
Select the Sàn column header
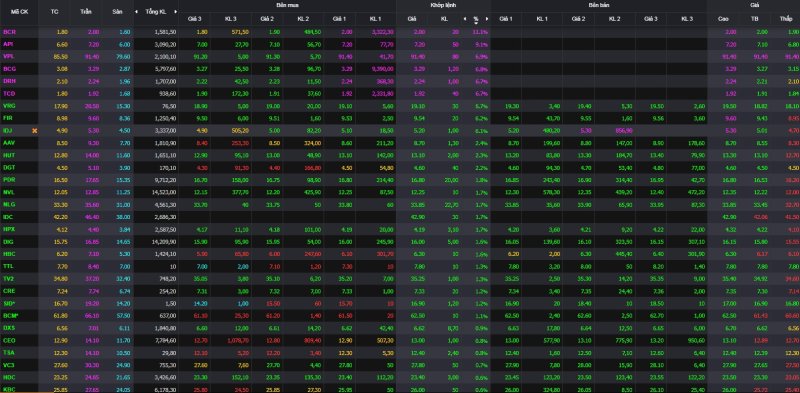[x=117, y=11]
